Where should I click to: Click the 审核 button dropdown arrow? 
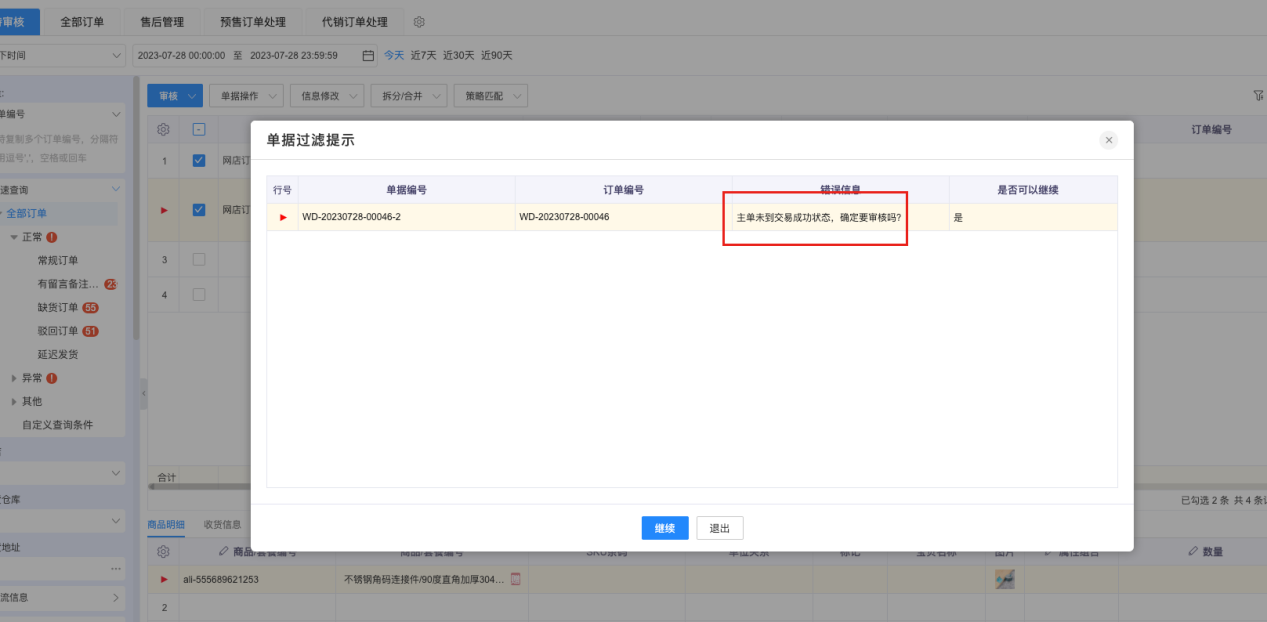[193, 96]
